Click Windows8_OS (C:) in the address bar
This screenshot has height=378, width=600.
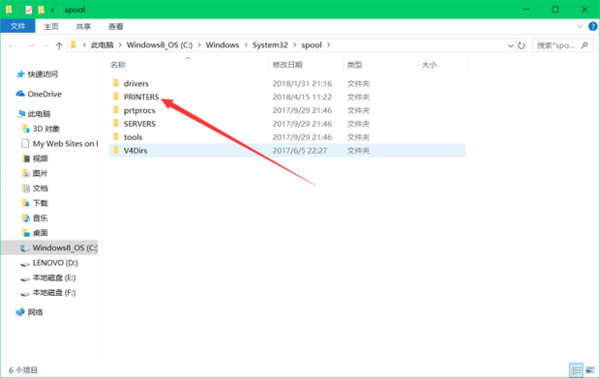click(160, 45)
